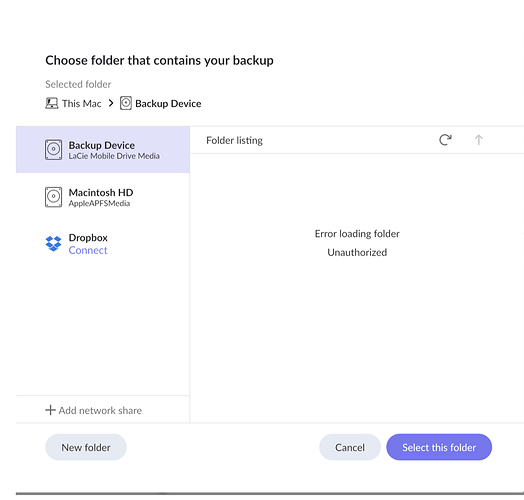Screen dimensions: 524x500
Task: Click the refresh folder listing icon
Action: pos(445,140)
